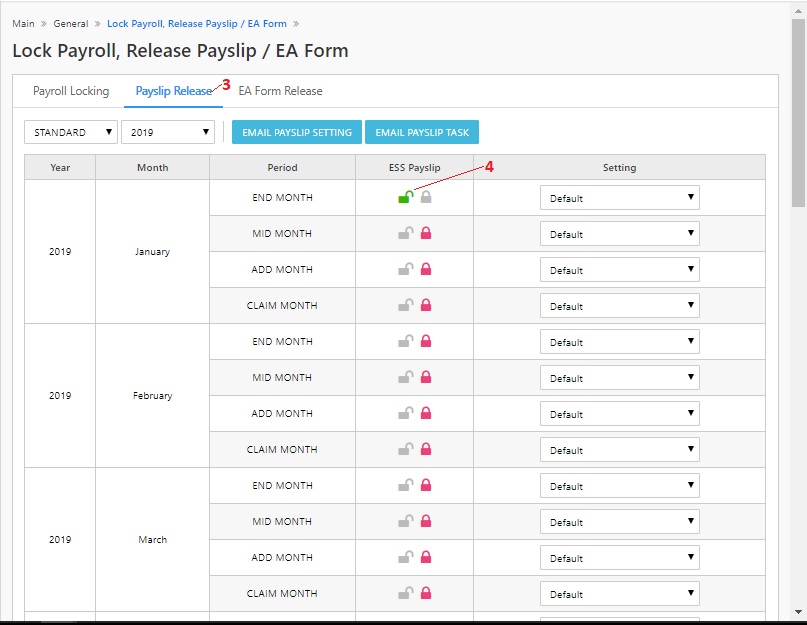807x625 pixels.
Task: Click the vertical scrollbar thumb
Action: pyautogui.click(x=798, y=113)
